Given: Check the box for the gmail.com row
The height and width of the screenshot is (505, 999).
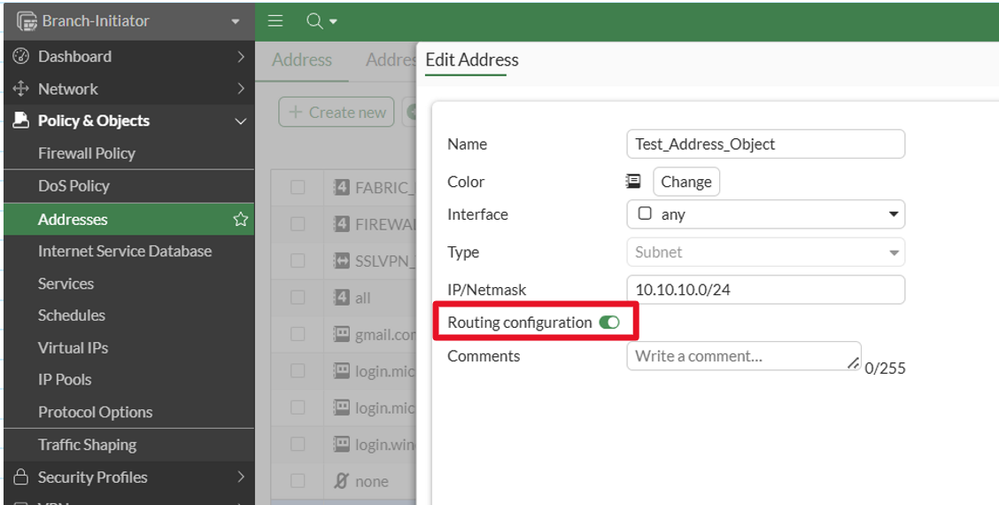Looking at the screenshot, I should (x=298, y=334).
